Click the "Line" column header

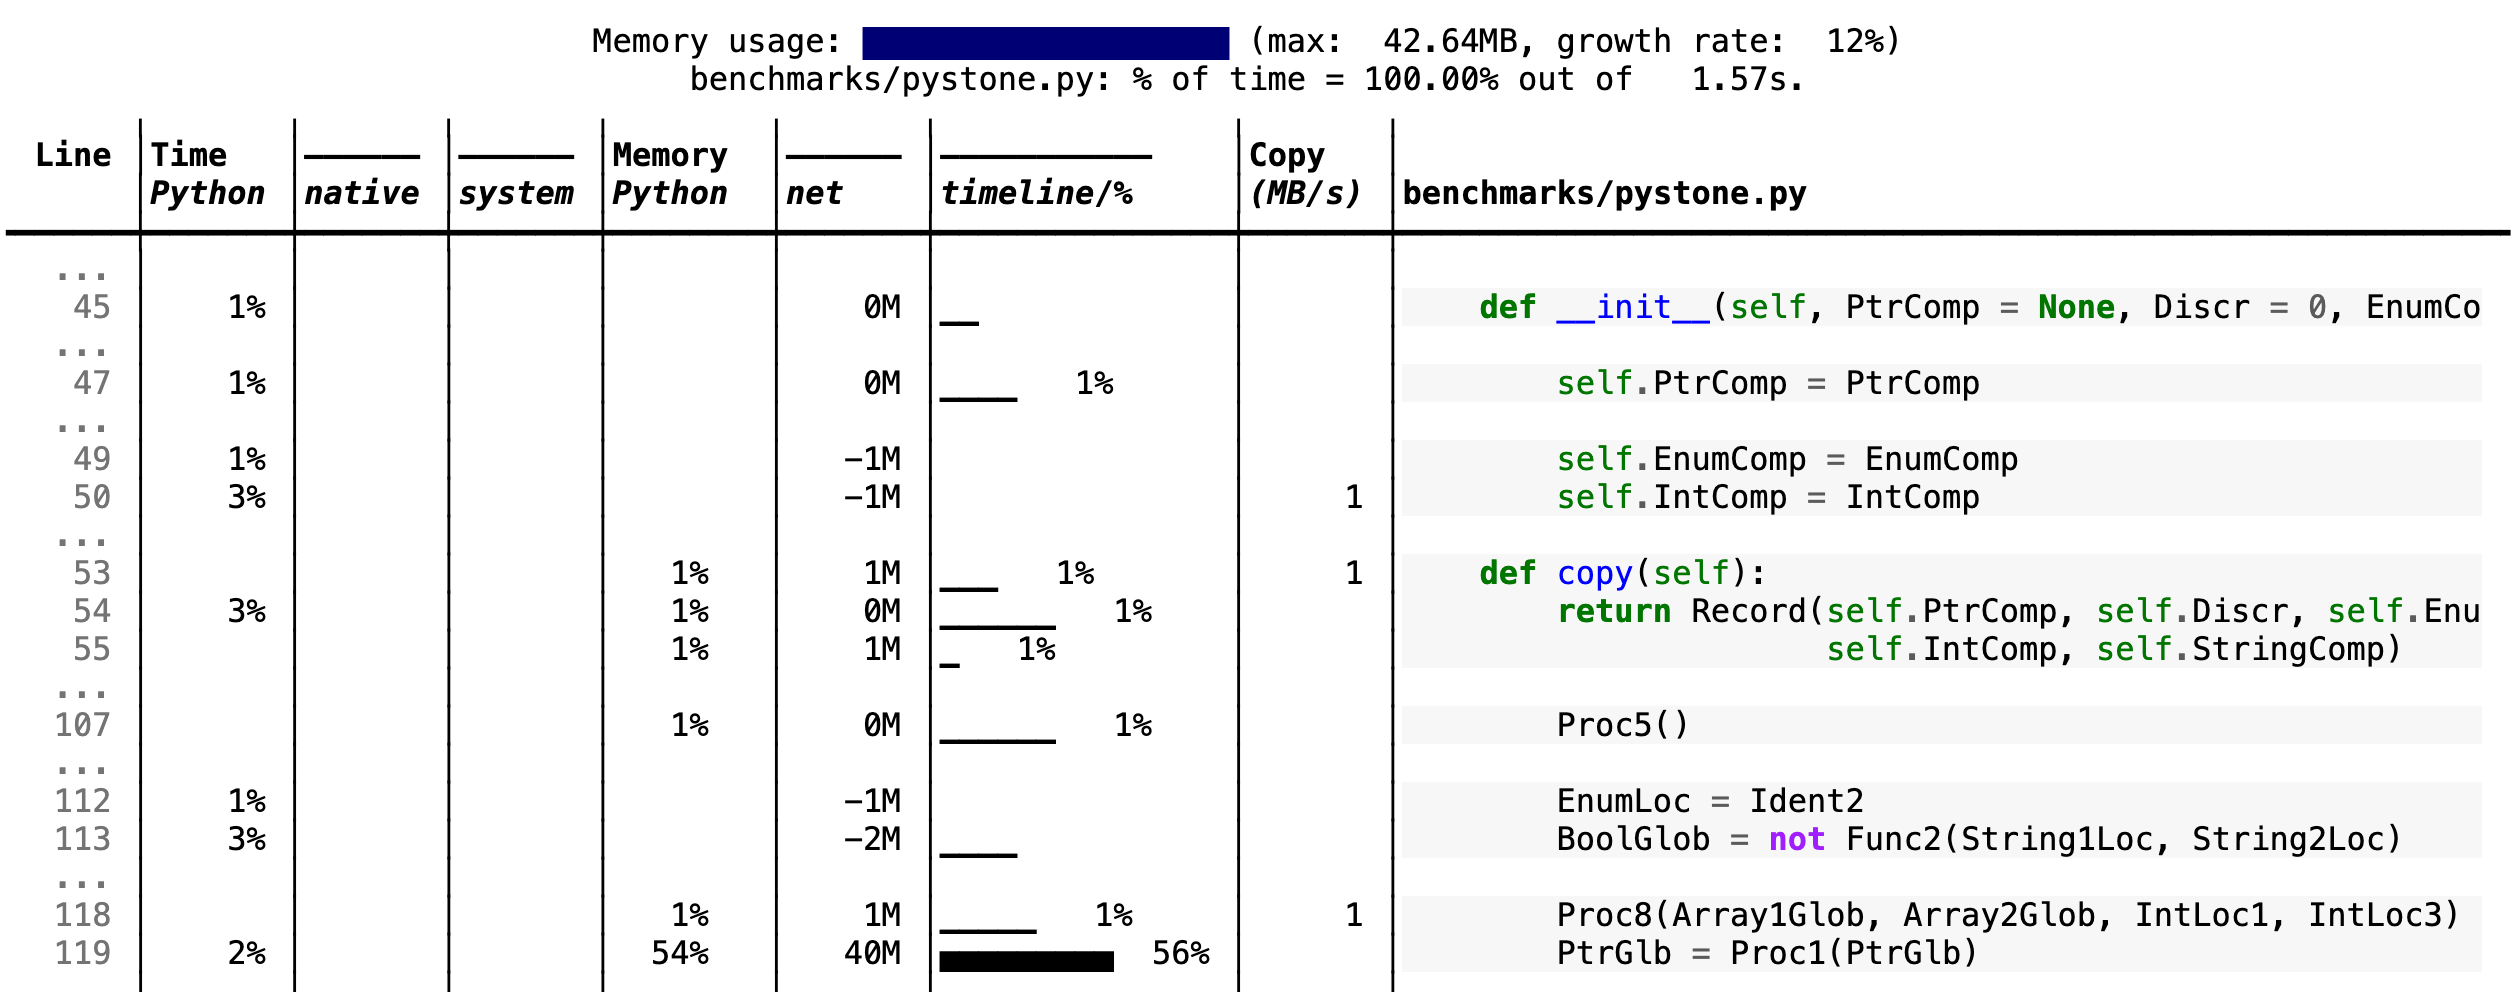pos(74,155)
